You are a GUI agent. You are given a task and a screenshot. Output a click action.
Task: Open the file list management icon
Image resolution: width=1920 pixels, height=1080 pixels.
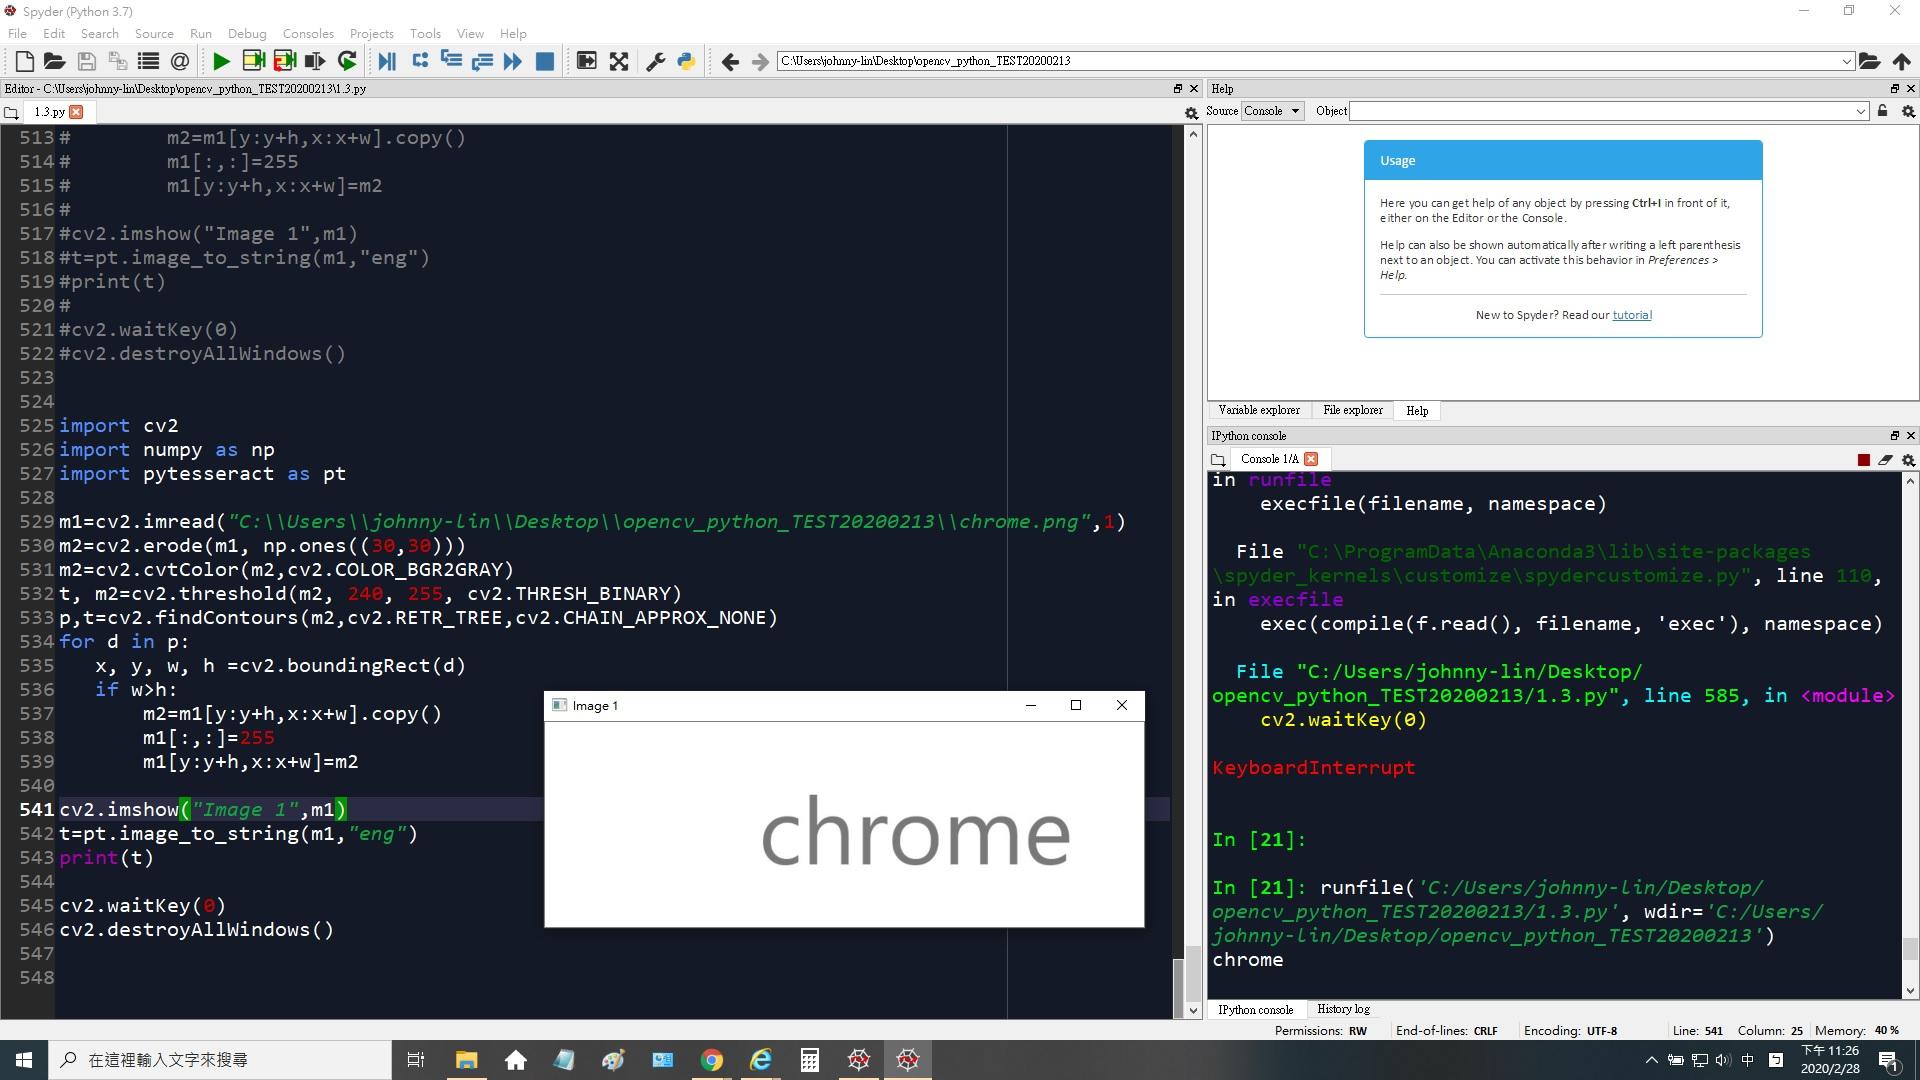[x=148, y=61]
